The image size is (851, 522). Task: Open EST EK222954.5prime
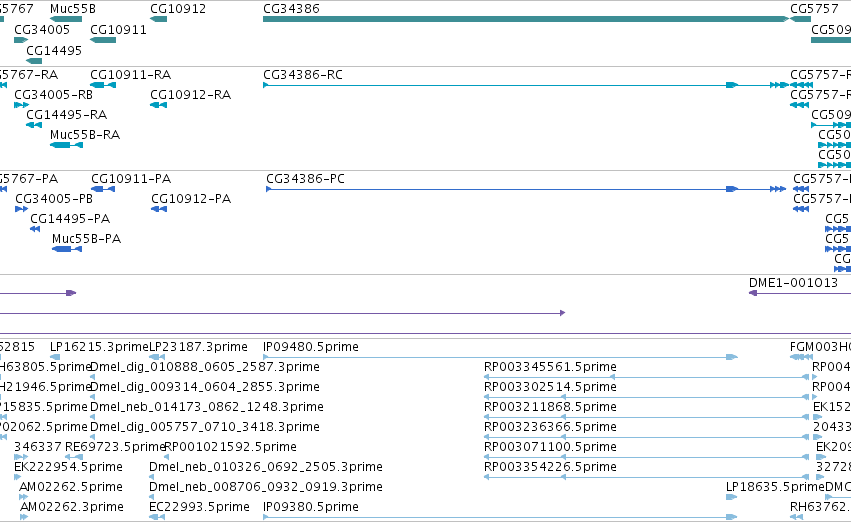point(68,468)
